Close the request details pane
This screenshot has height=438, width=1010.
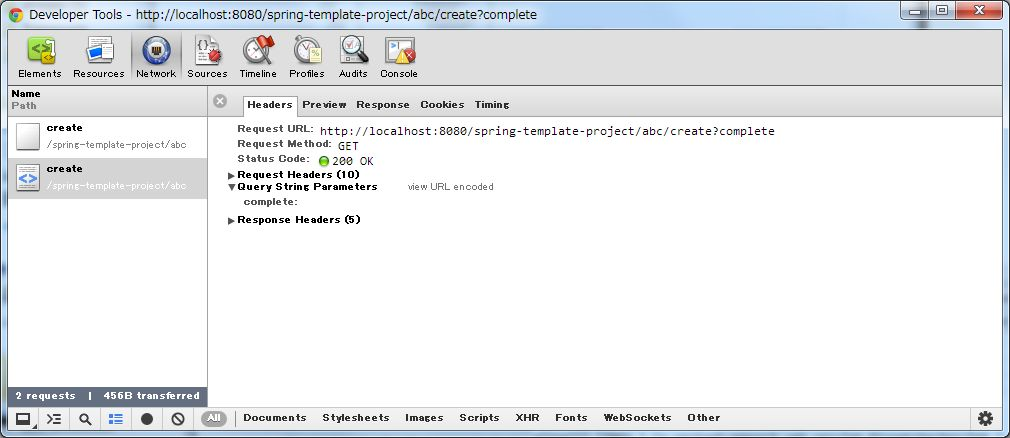(x=220, y=101)
